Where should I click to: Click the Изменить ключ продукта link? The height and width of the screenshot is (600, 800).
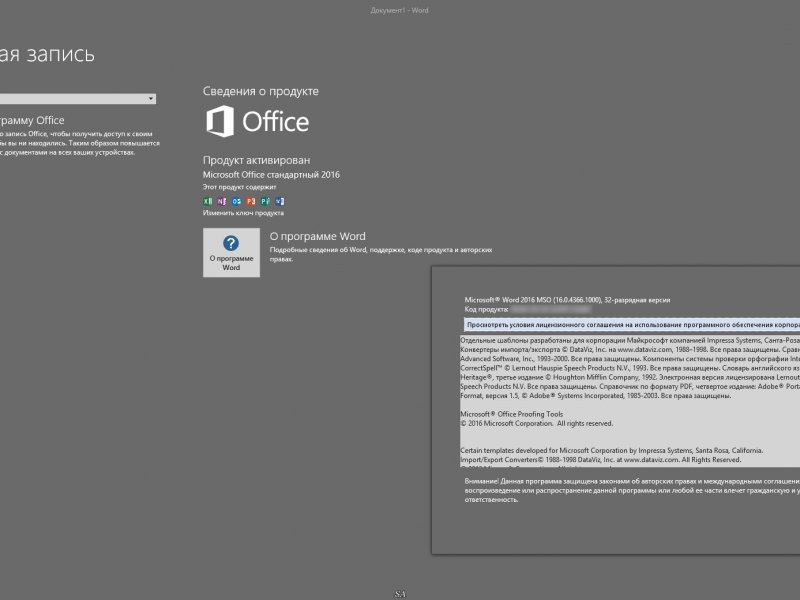[x=243, y=213]
